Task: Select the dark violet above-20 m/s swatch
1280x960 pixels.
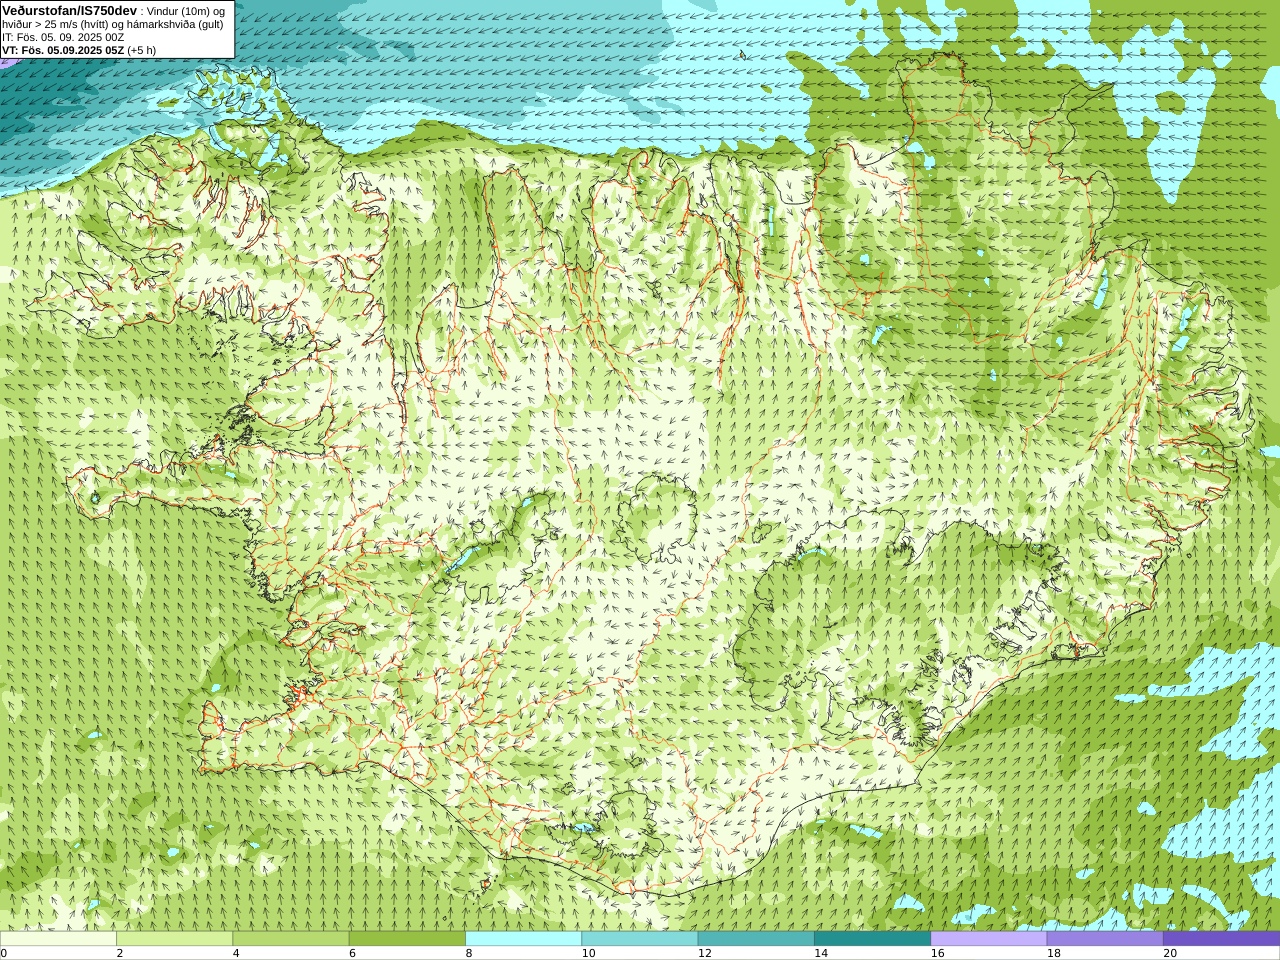Action: (1221, 938)
